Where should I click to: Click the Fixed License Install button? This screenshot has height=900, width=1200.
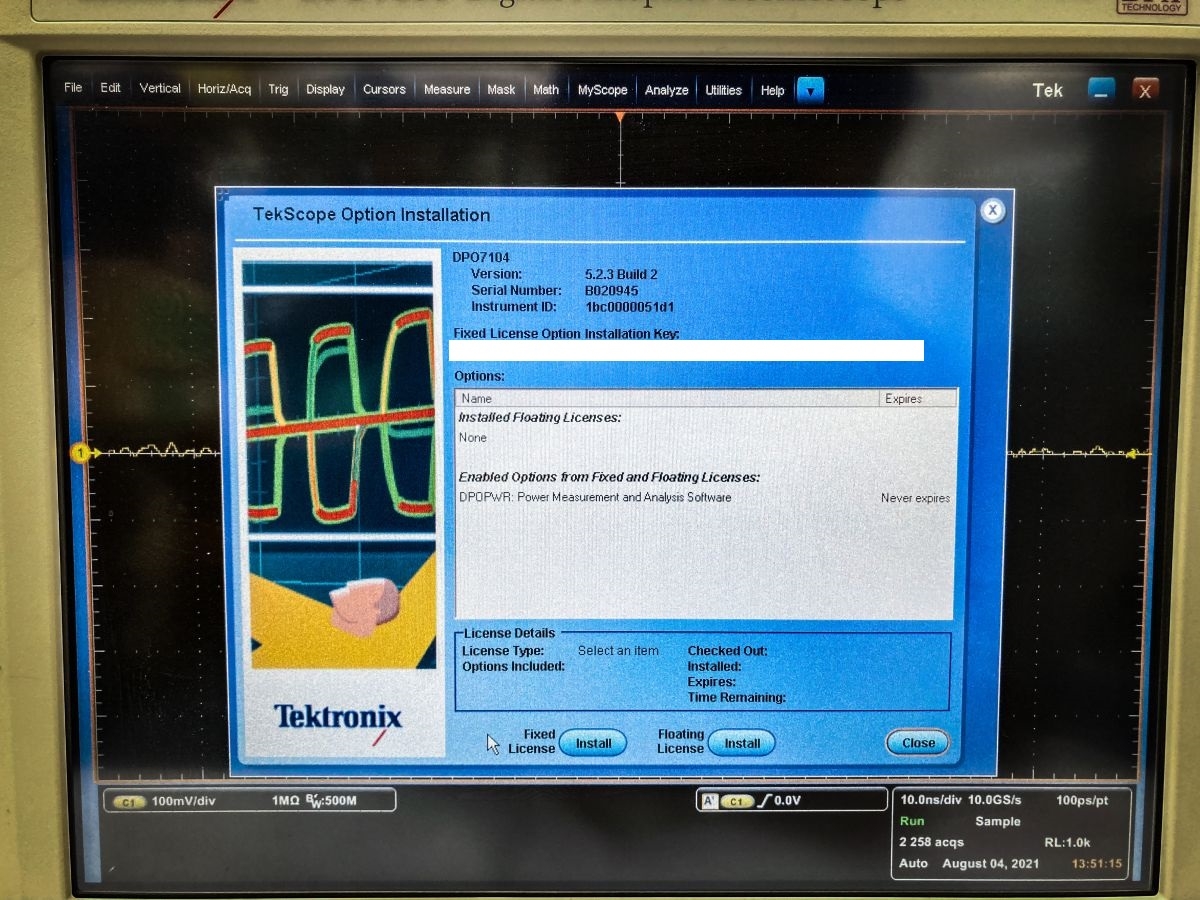coord(593,743)
